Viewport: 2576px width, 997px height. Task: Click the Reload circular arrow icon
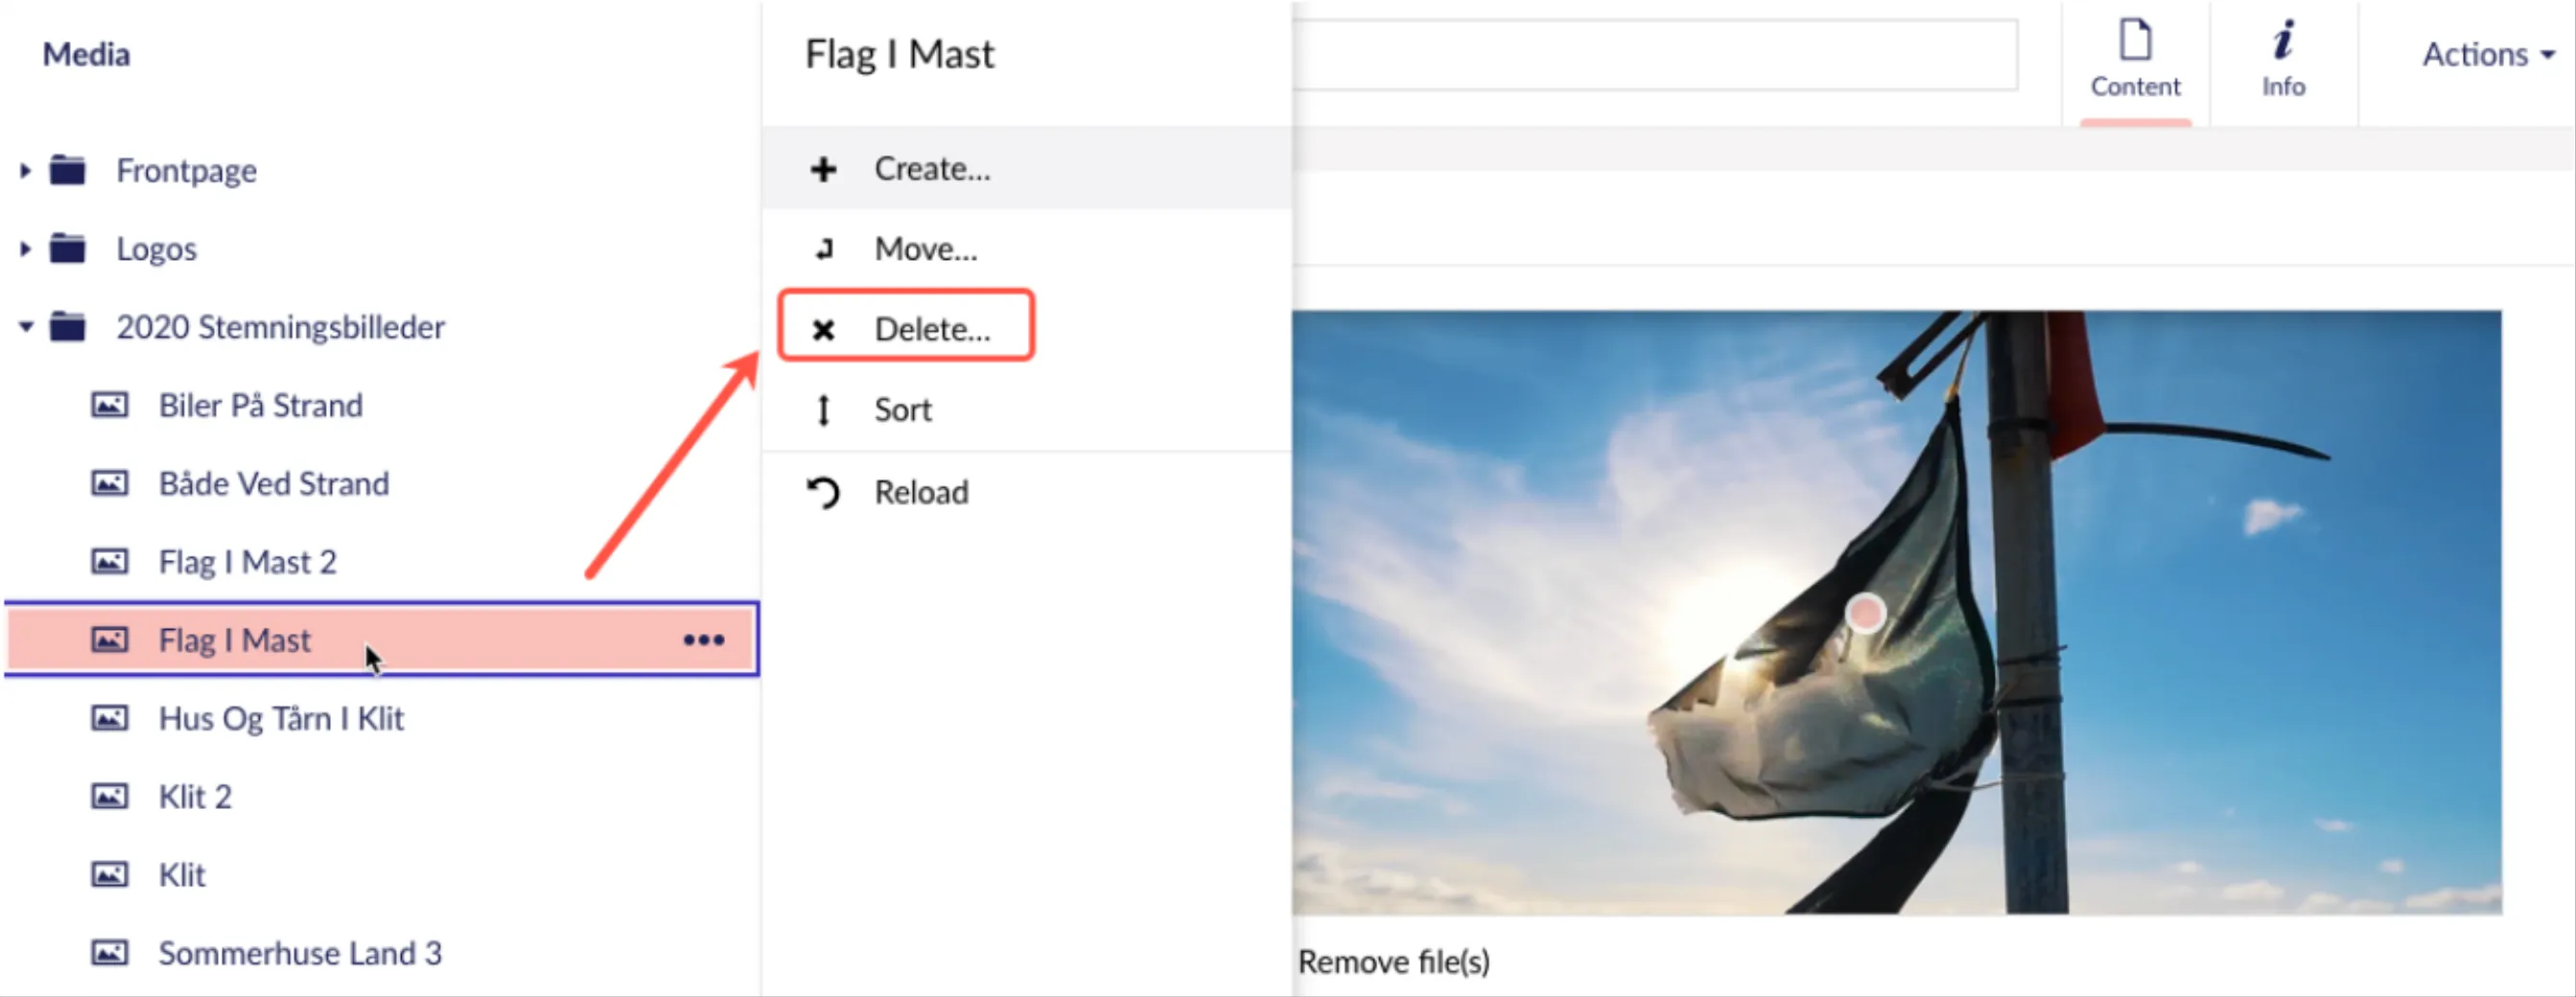(x=823, y=492)
